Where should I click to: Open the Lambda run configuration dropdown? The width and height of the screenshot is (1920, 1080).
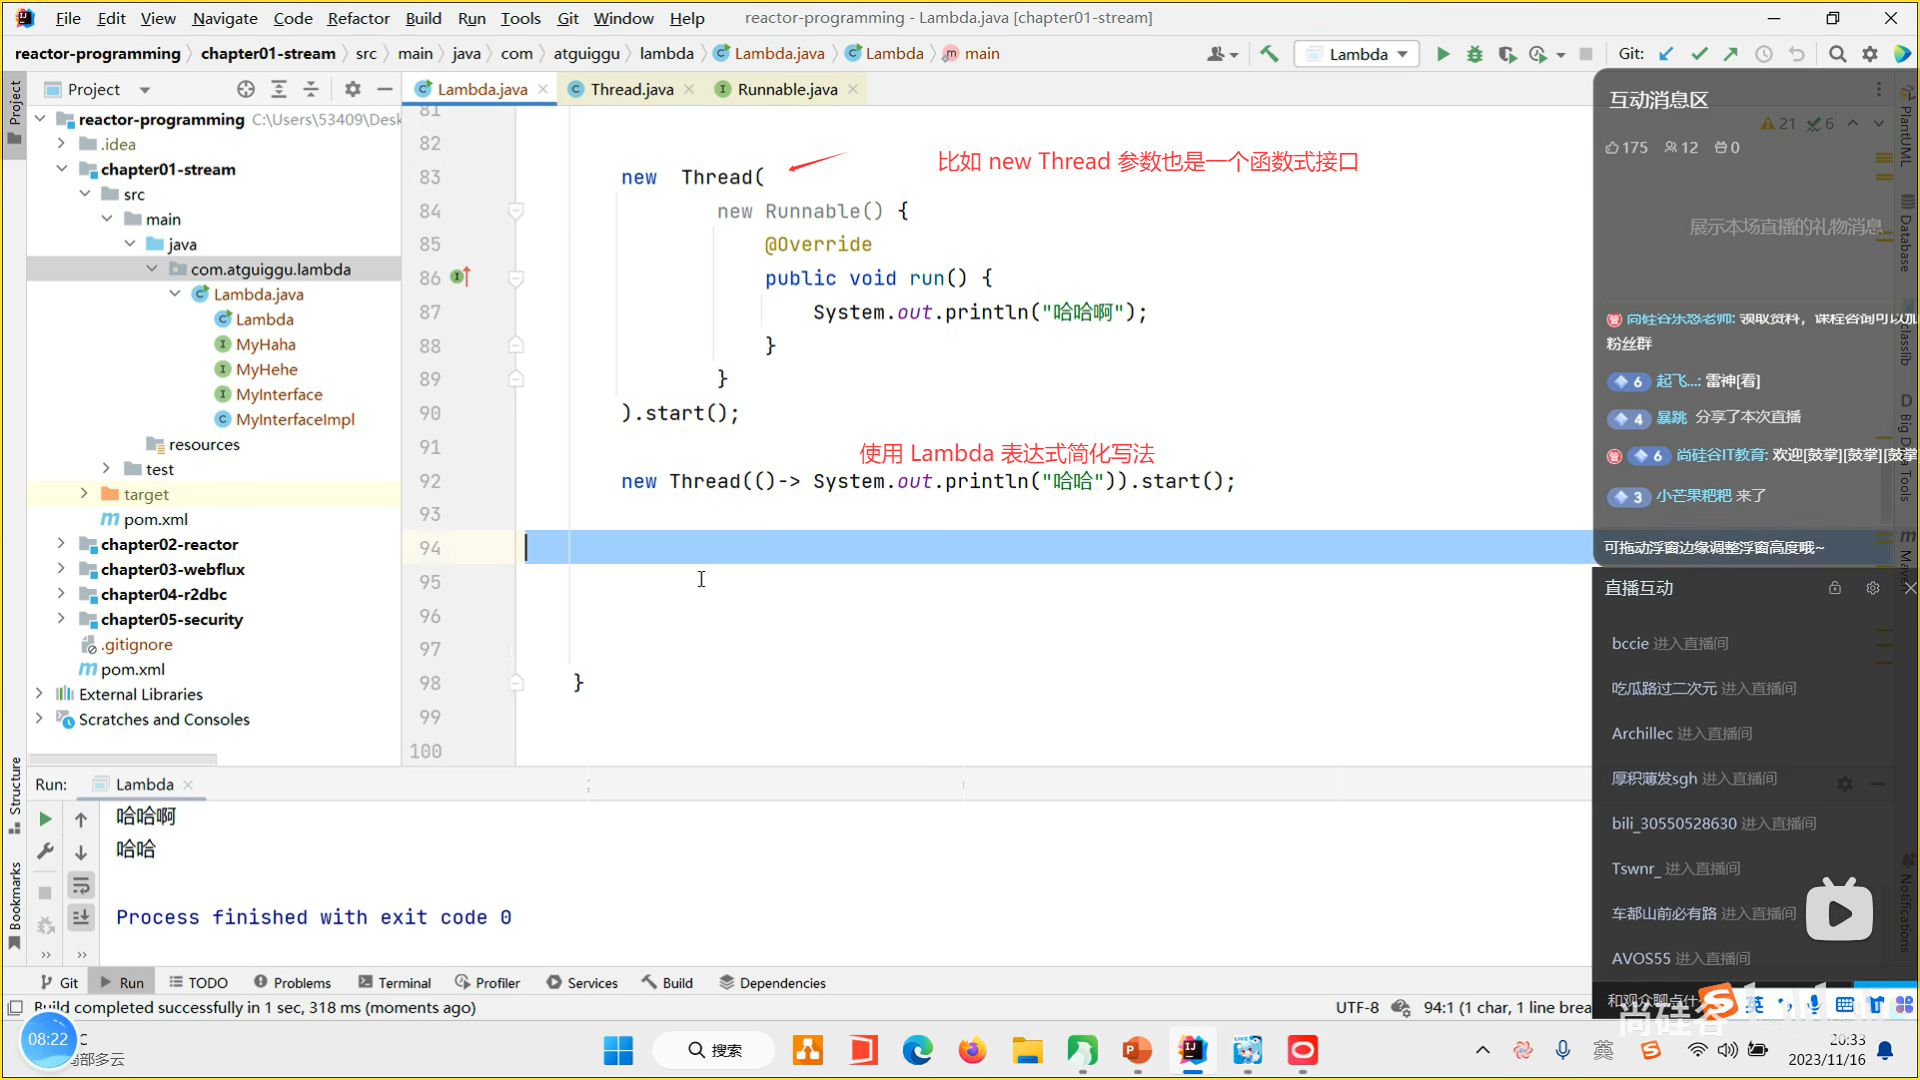click(x=1358, y=54)
